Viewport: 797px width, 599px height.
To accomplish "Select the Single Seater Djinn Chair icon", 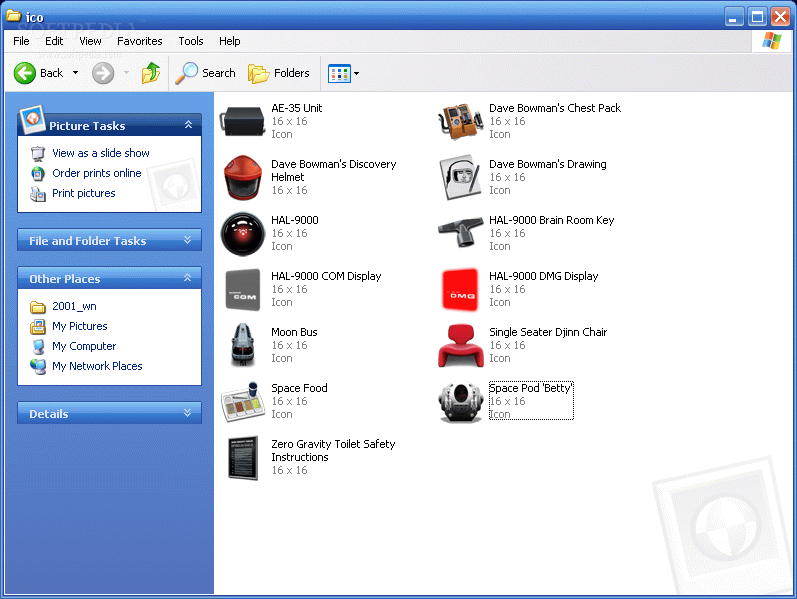I will coord(460,346).
